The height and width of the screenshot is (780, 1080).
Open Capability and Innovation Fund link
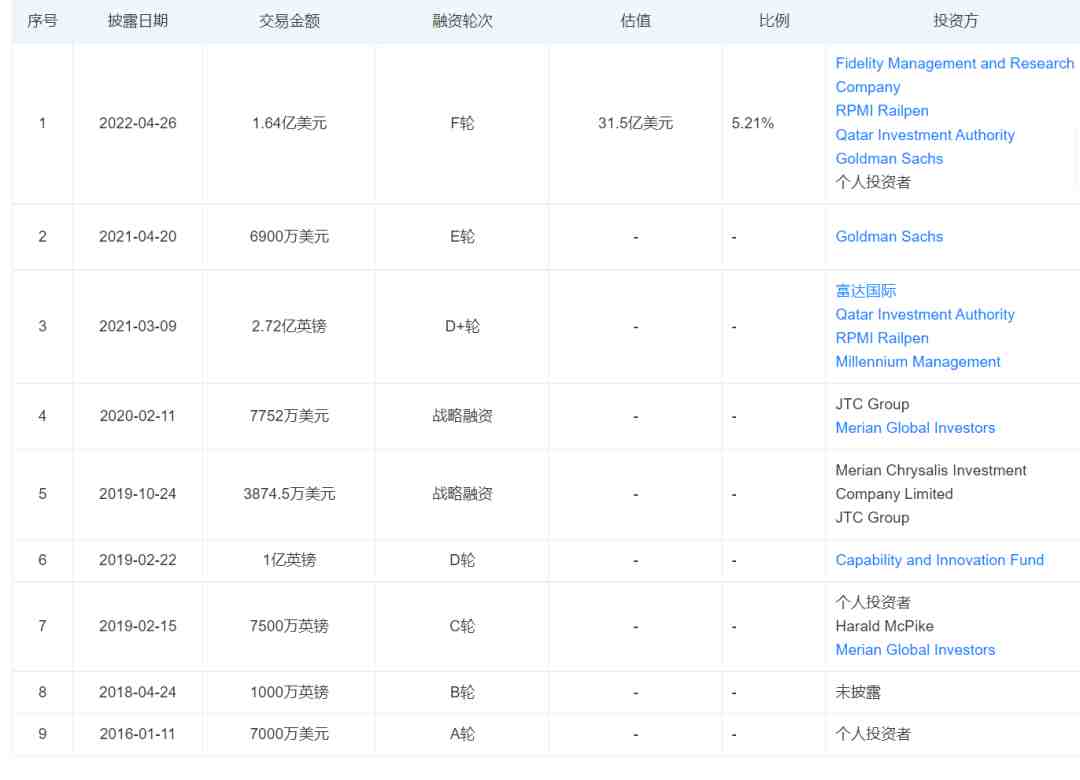coord(939,560)
